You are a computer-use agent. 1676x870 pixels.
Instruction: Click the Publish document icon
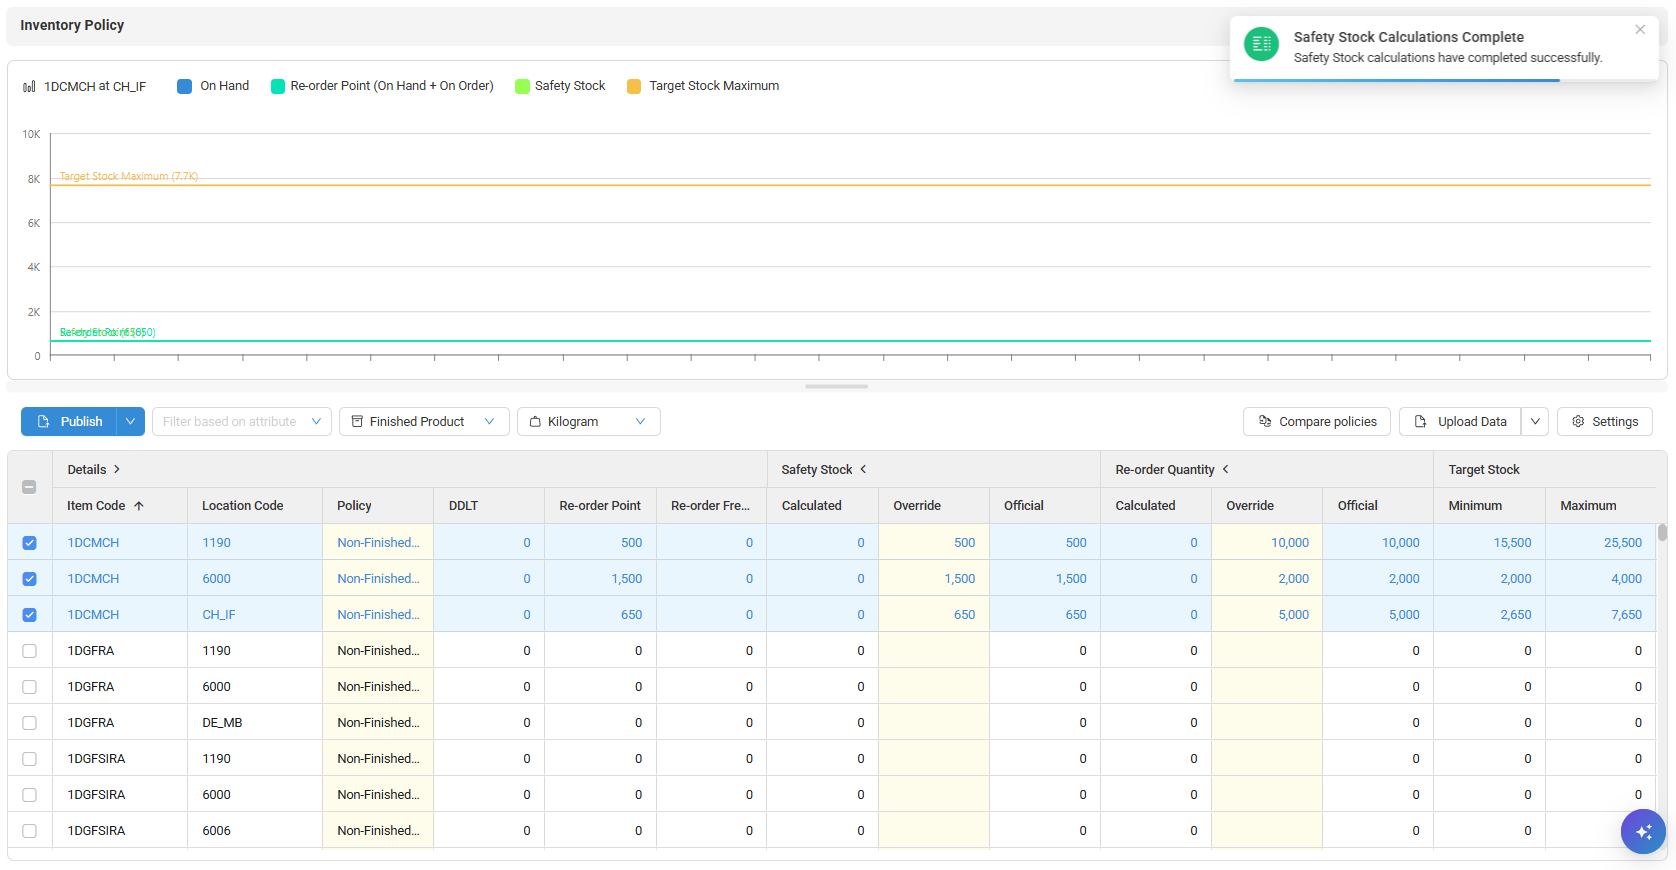[43, 422]
